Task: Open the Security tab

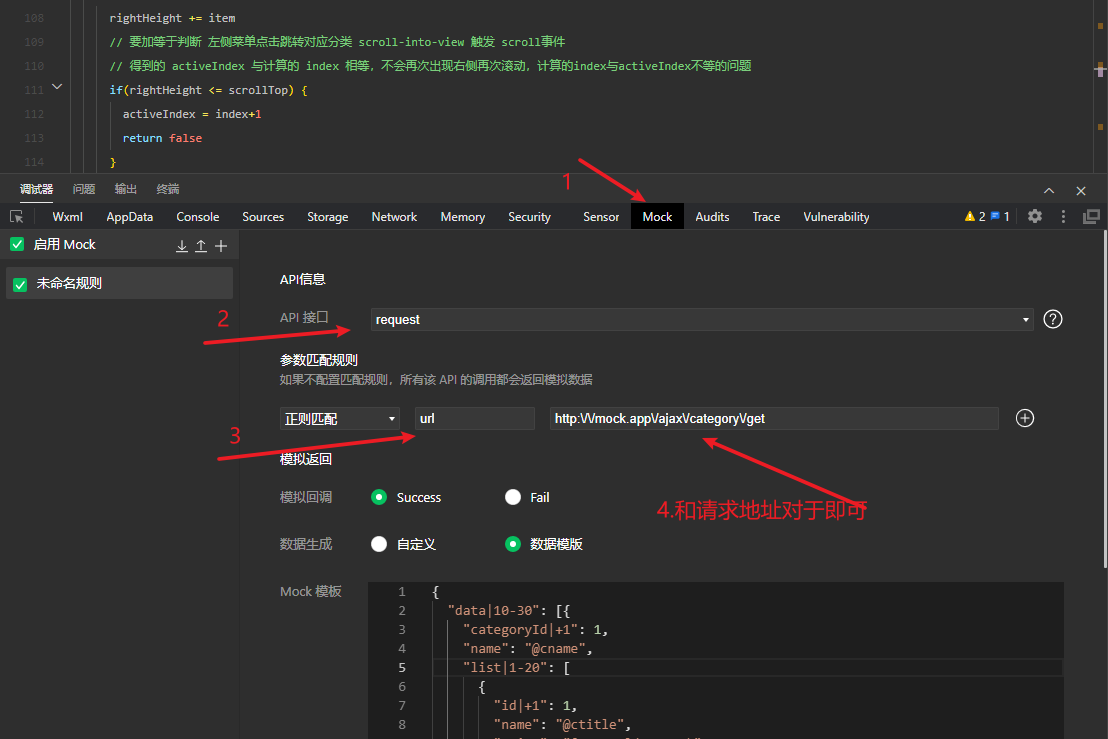Action: coord(529,217)
